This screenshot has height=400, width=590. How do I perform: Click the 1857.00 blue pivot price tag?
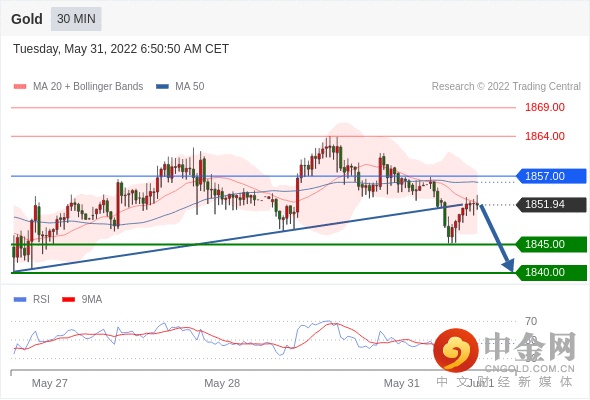pyautogui.click(x=551, y=176)
